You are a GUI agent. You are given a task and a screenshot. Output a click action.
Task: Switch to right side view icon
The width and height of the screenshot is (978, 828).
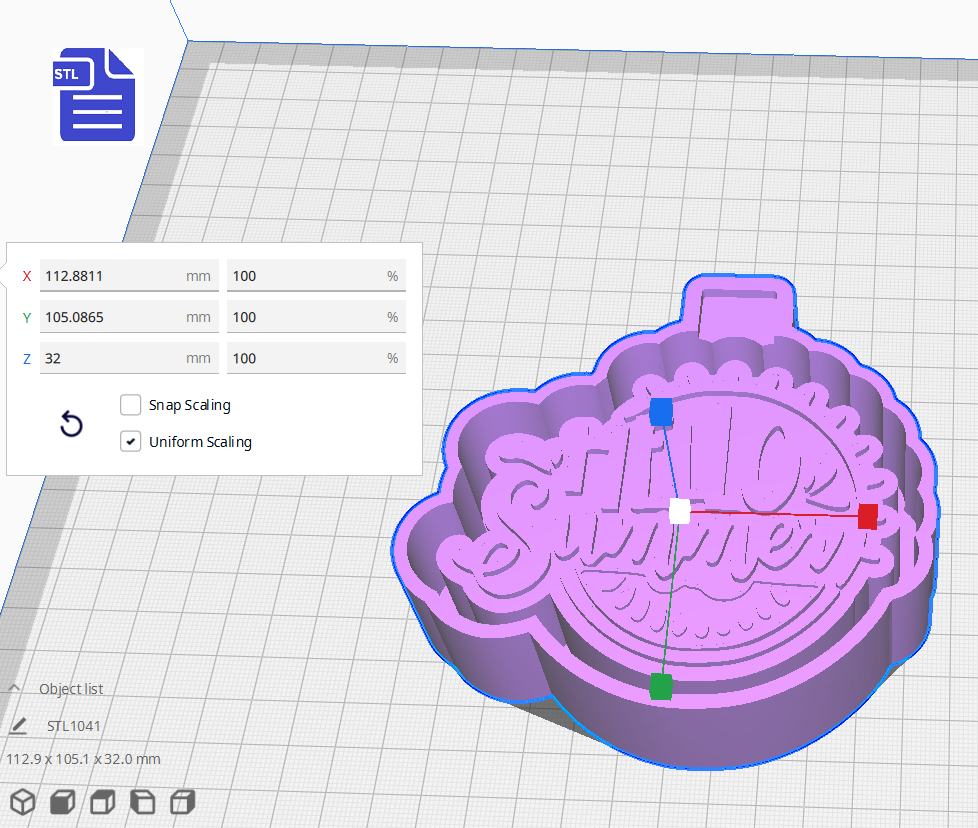pos(180,801)
